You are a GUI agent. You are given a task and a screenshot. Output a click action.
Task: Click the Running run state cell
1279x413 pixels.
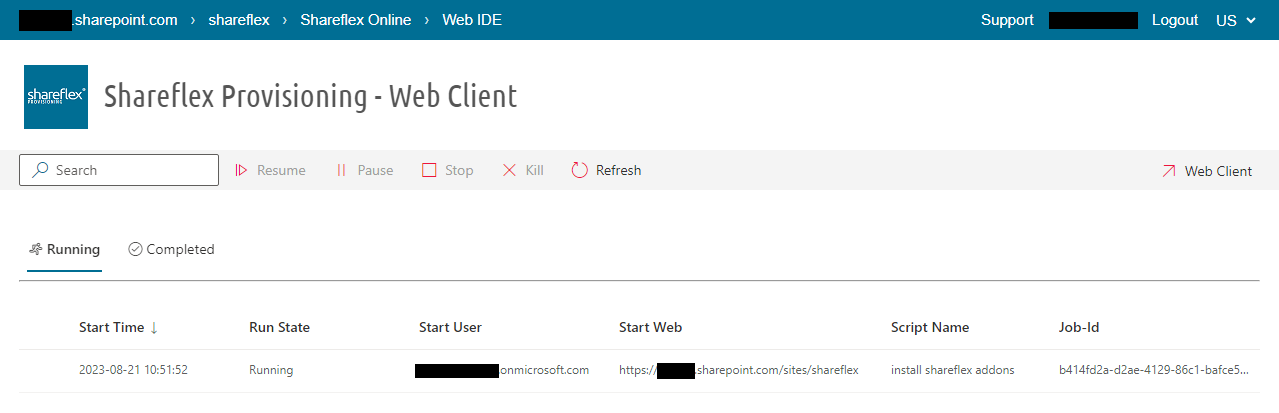click(x=271, y=370)
